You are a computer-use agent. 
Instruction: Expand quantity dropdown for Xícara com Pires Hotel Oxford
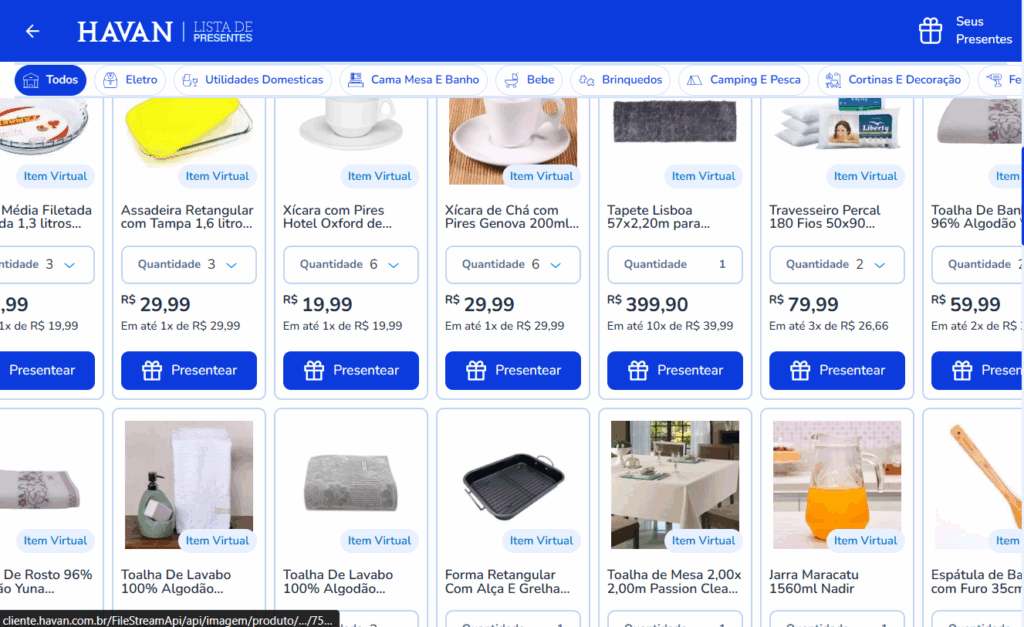(x=351, y=265)
